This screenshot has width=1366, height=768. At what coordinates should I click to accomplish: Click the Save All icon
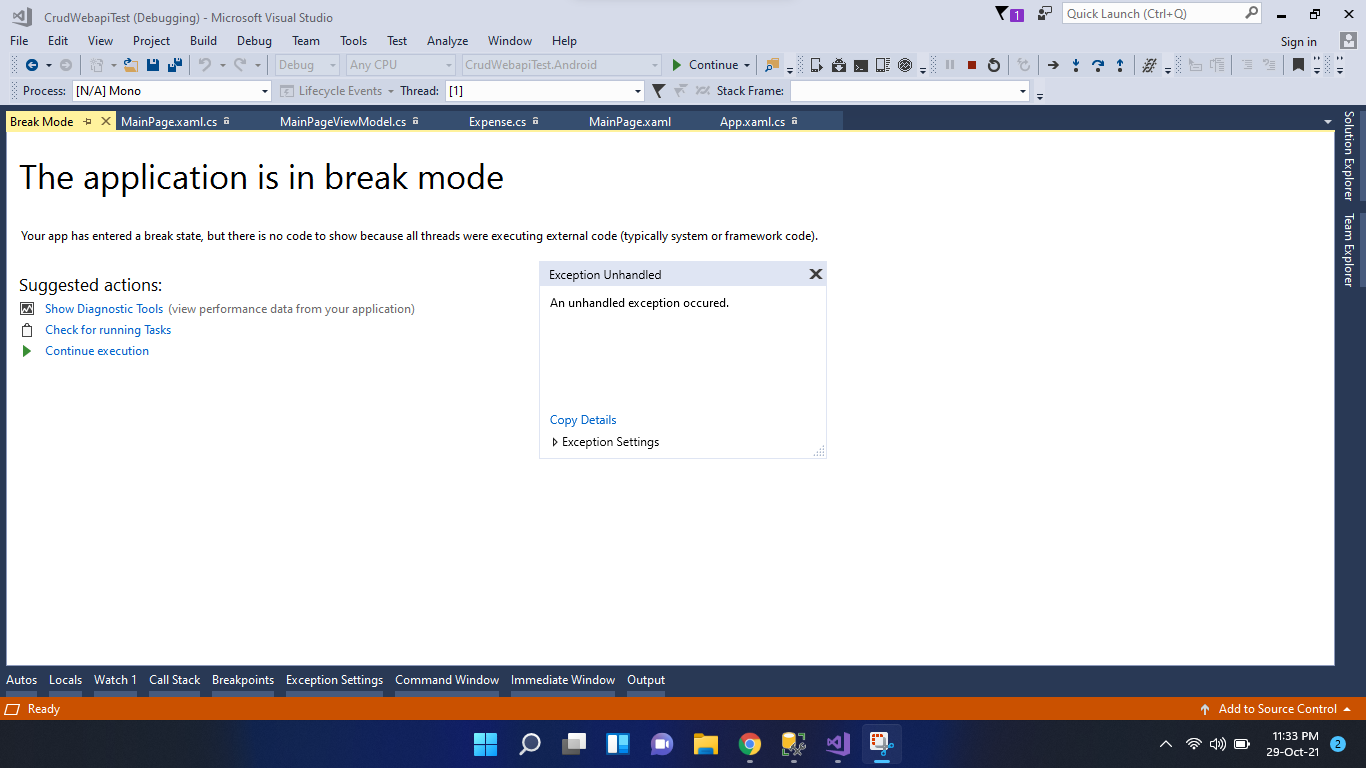click(x=174, y=64)
